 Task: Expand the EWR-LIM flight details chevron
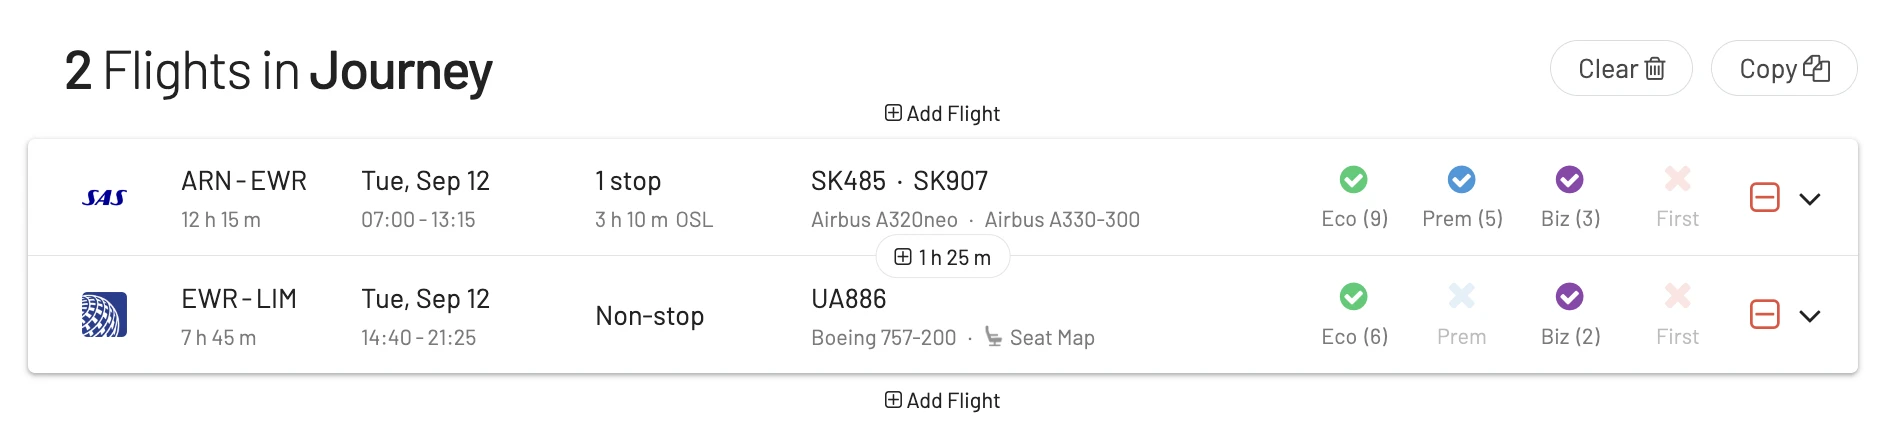tap(1810, 316)
